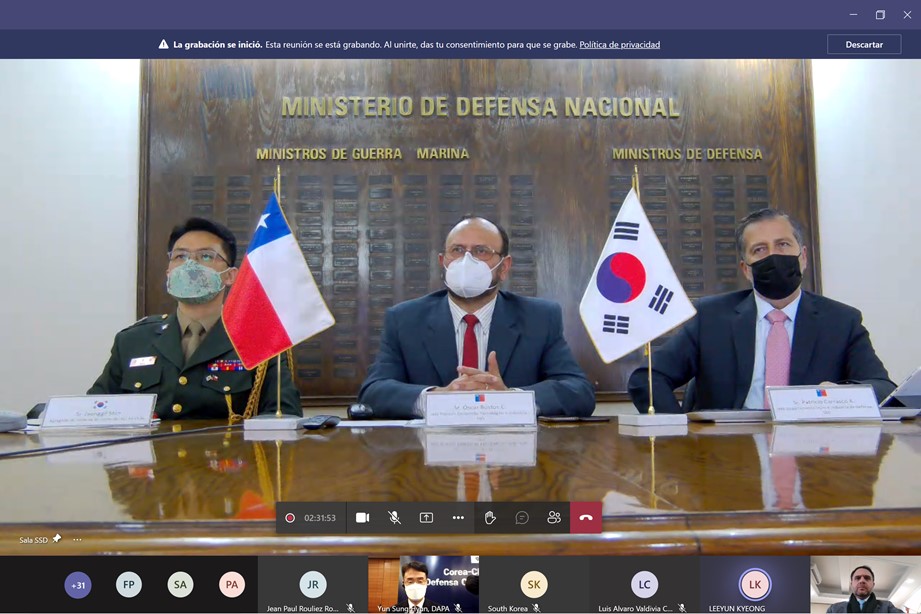The height and width of the screenshot is (614, 921).
Task: Click the self-view video thumbnail
Action: tap(866, 585)
